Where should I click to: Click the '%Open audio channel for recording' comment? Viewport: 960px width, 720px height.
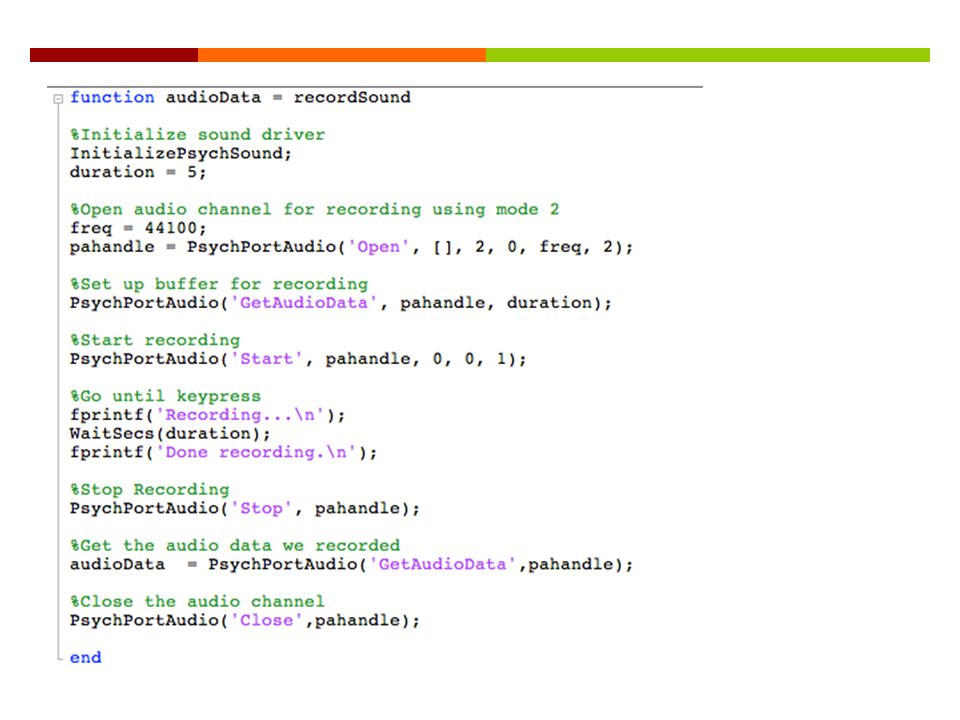314,209
